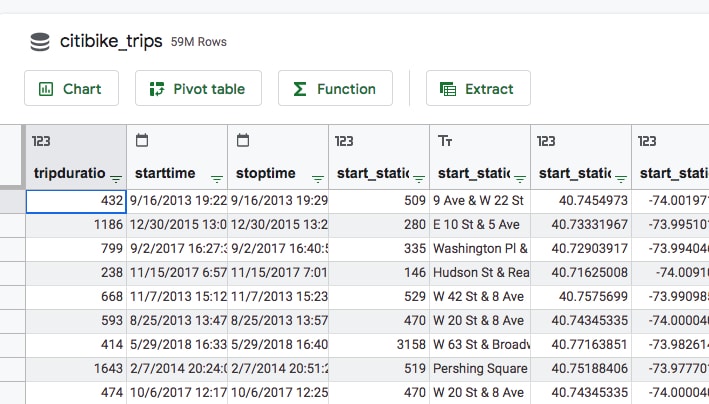This screenshot has width=709, height=404.
Task: Select station ID cell 529
Action: [x=379, y=297]
